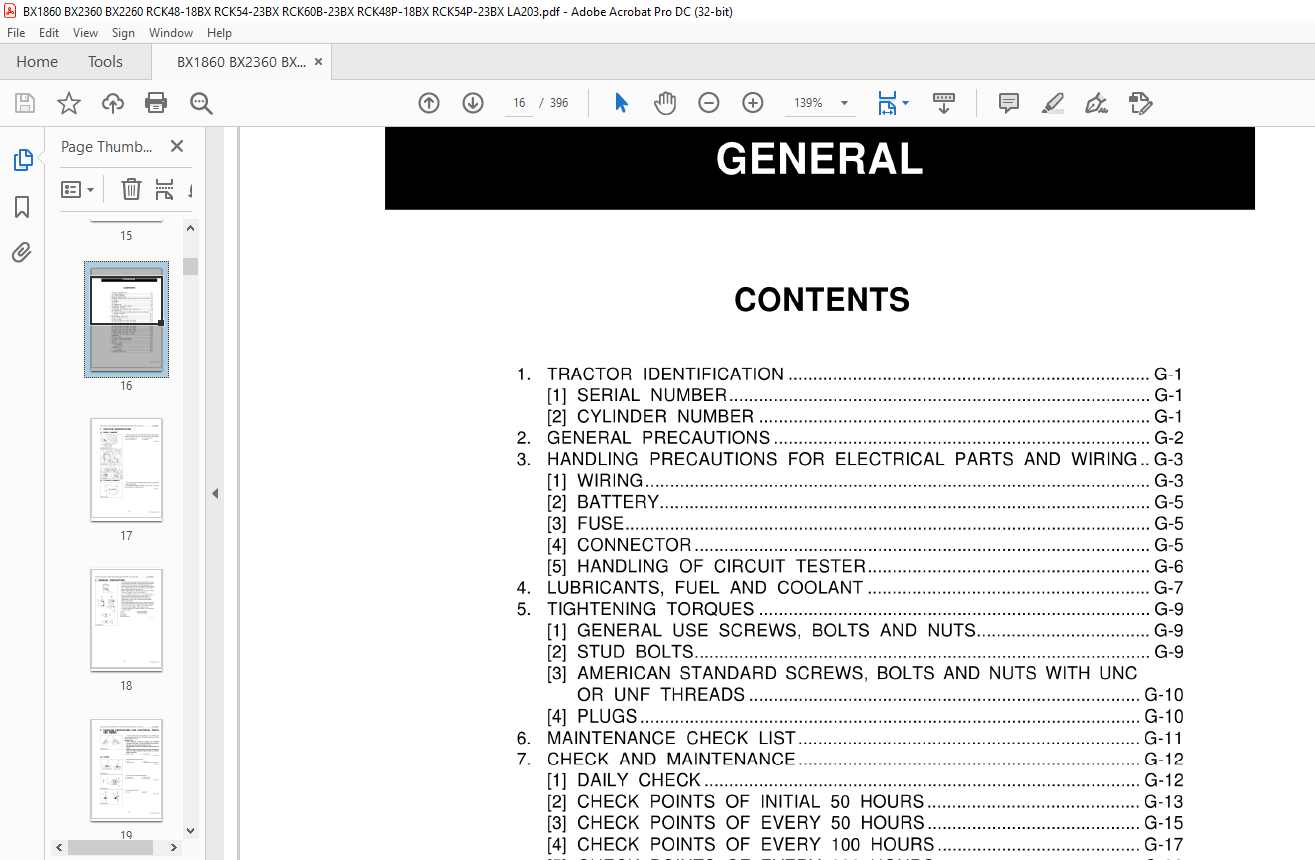1315x860 pixels.
Task: Open the find text magnifier icon
Action: [201, 103]
